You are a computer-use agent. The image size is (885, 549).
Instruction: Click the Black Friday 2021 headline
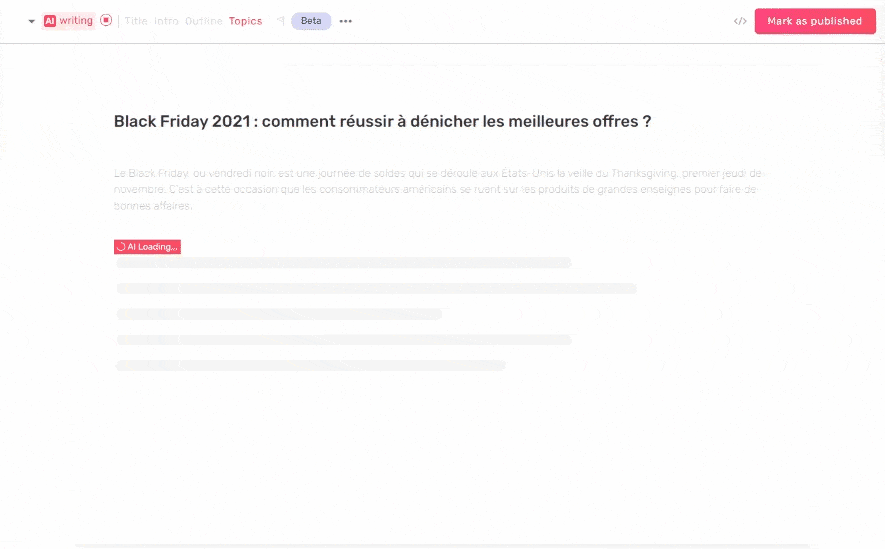tap(383, 121)
